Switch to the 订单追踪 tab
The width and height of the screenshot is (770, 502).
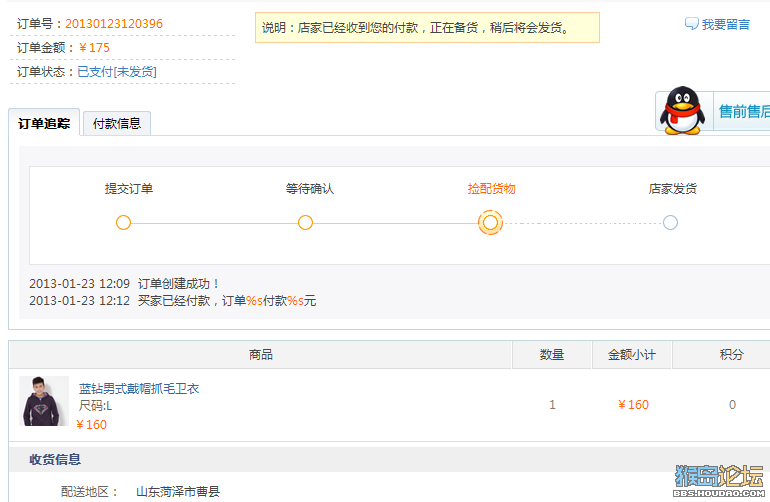pyautogui.click(x=44, y=123)
